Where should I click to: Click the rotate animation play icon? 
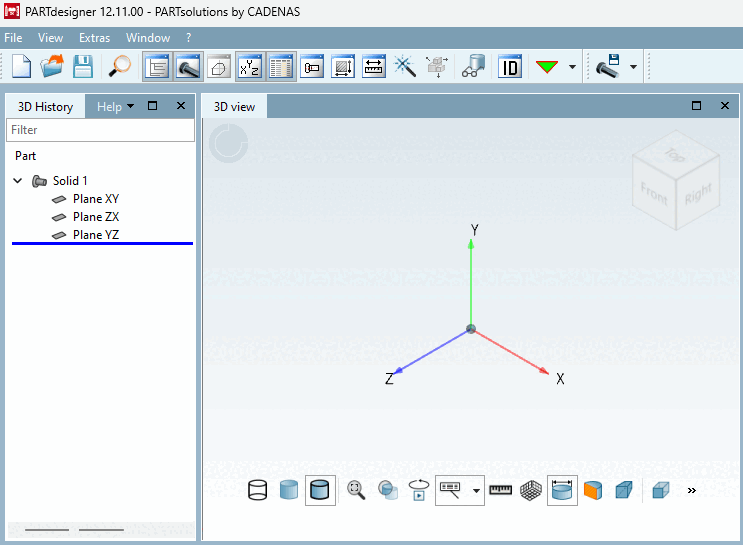419,490
